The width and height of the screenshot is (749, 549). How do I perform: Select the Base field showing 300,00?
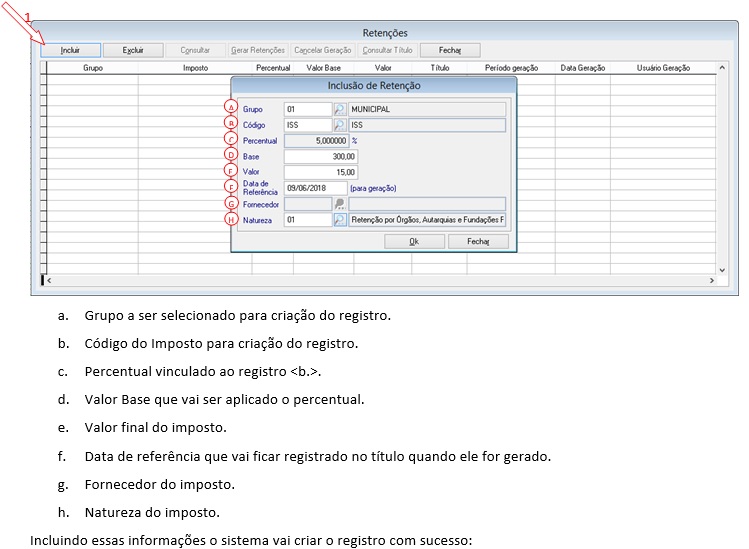(321, 157)
